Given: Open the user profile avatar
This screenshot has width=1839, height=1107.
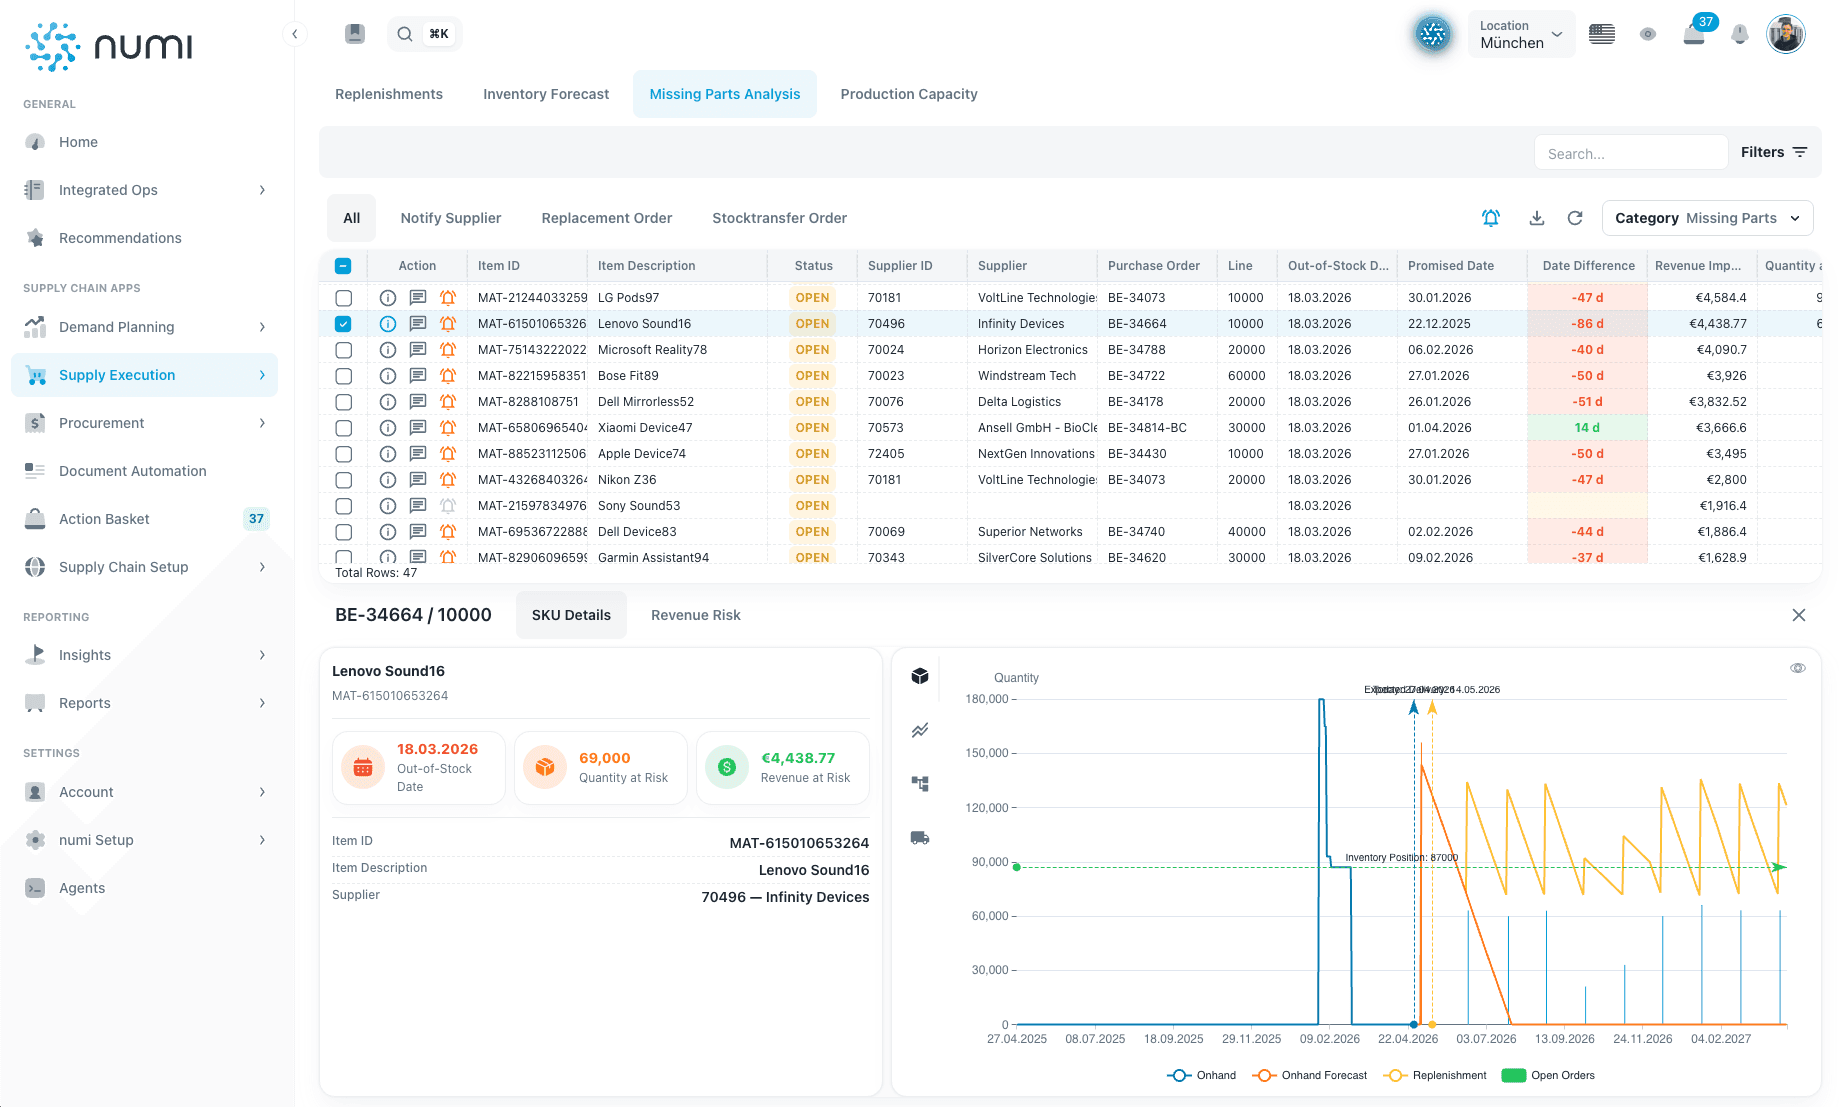Looking at the screenshot, I should coord(1785,34).
